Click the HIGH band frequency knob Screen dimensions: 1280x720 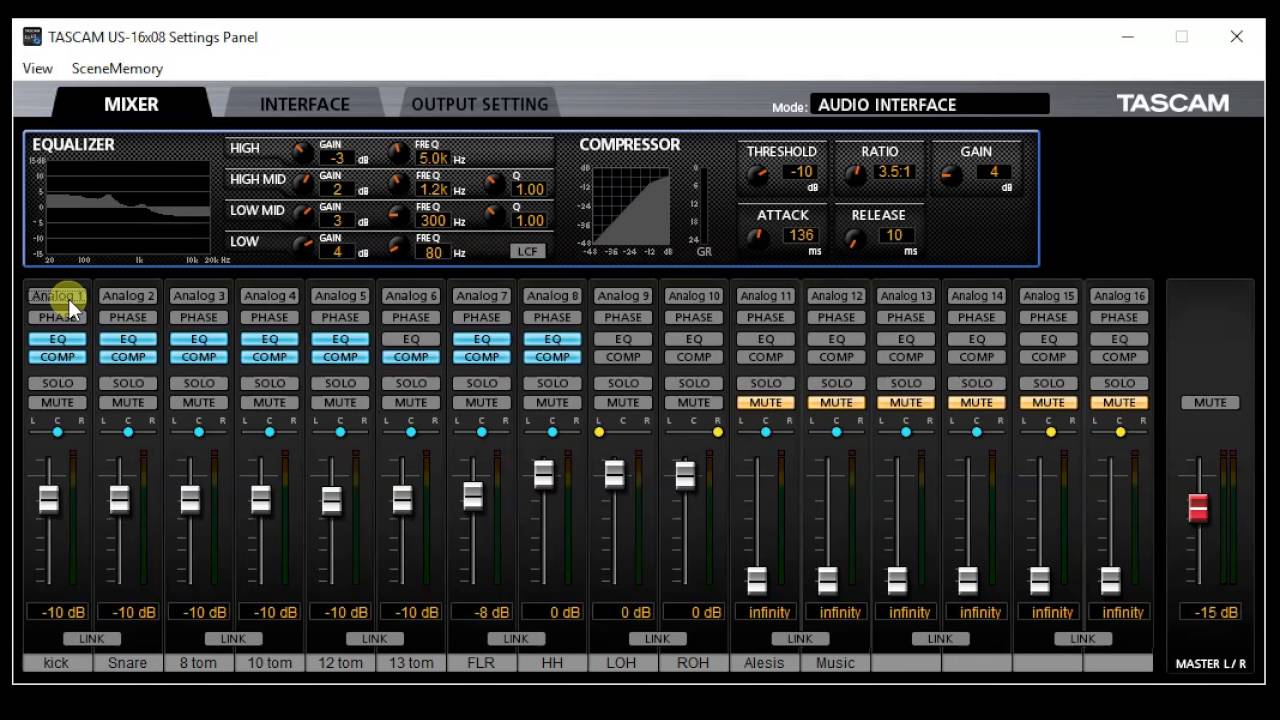click(x=399, y=153)
